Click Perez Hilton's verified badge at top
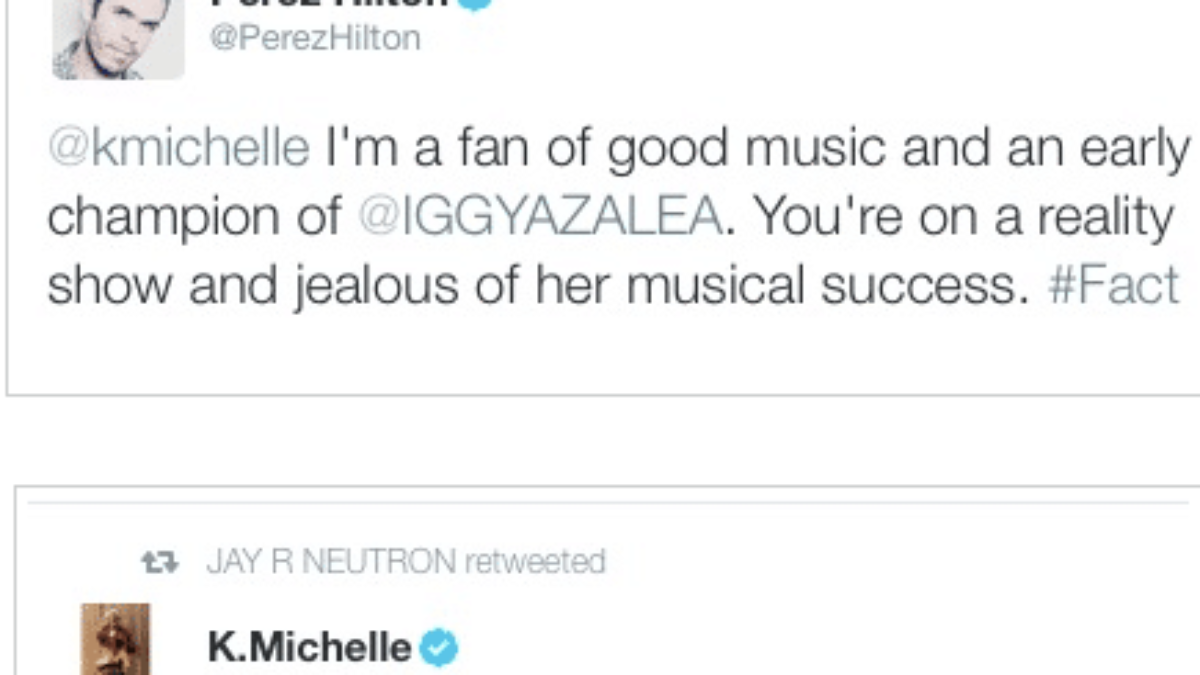Viewport: 1200px width, 675px height. (x=474, y=3)
